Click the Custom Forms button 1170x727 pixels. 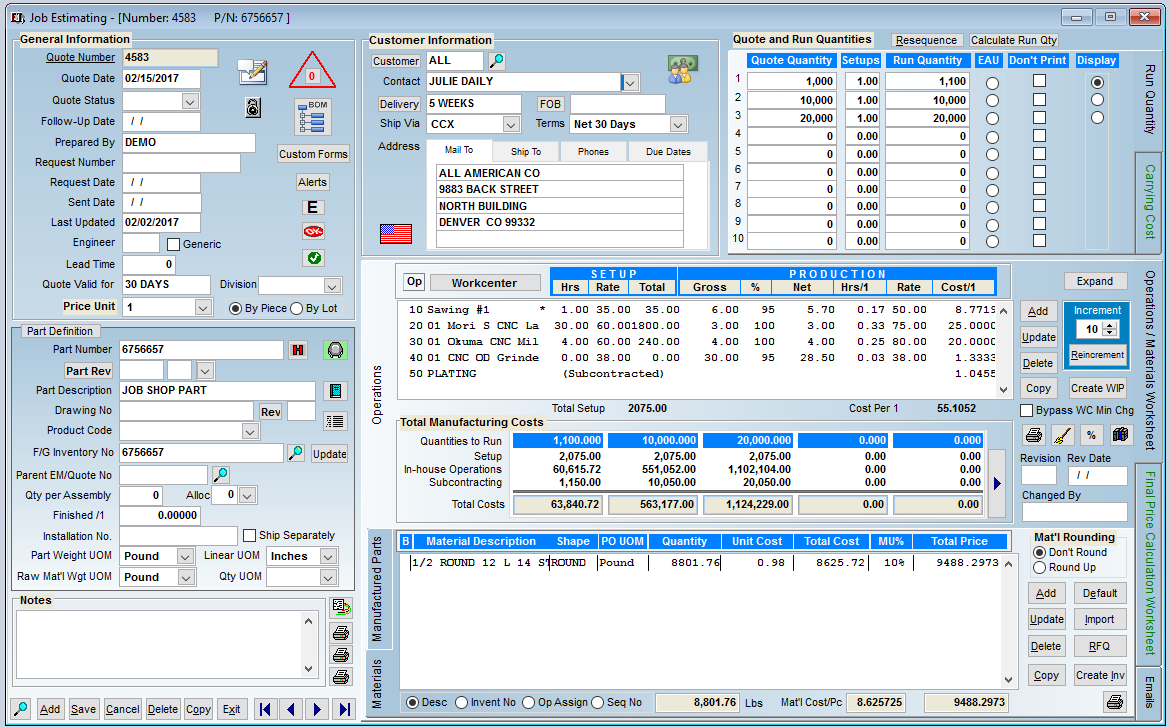pos(313,154)
